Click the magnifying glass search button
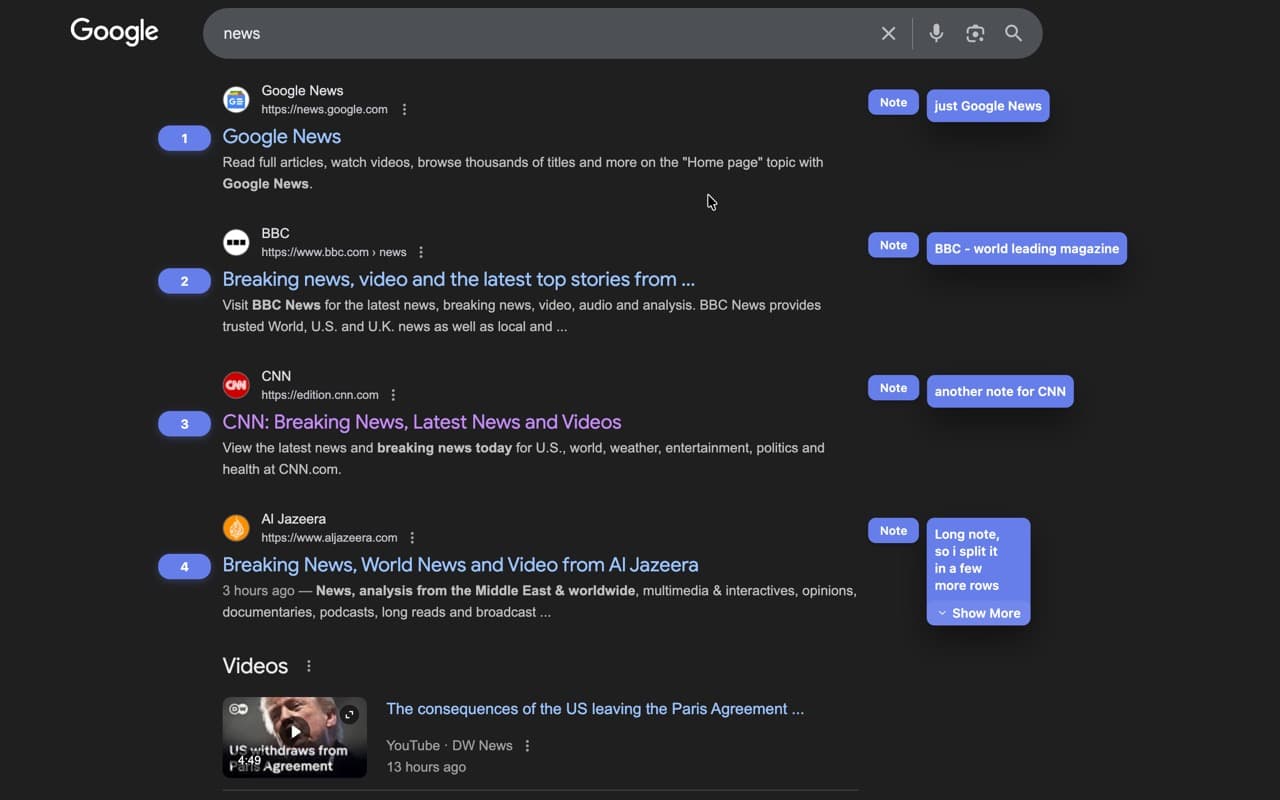Viewport: 1280px width, 800px height. tap(1013, 33)
